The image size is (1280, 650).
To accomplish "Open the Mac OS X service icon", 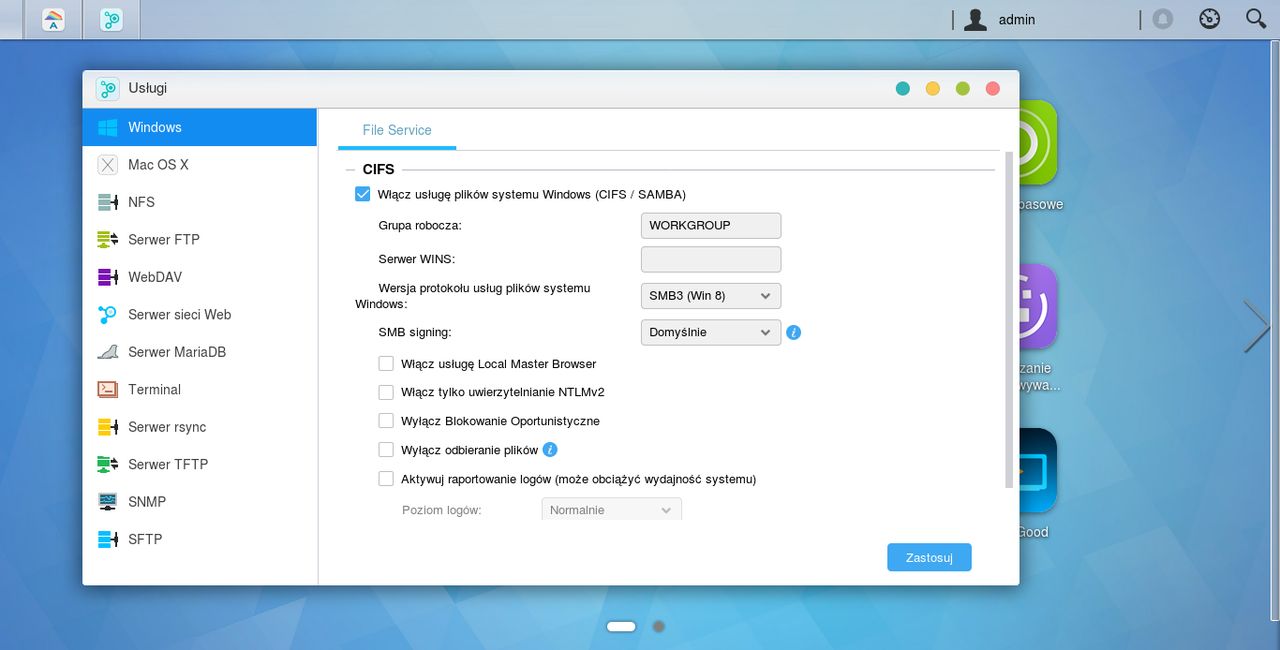I will [x=108, y=165].
